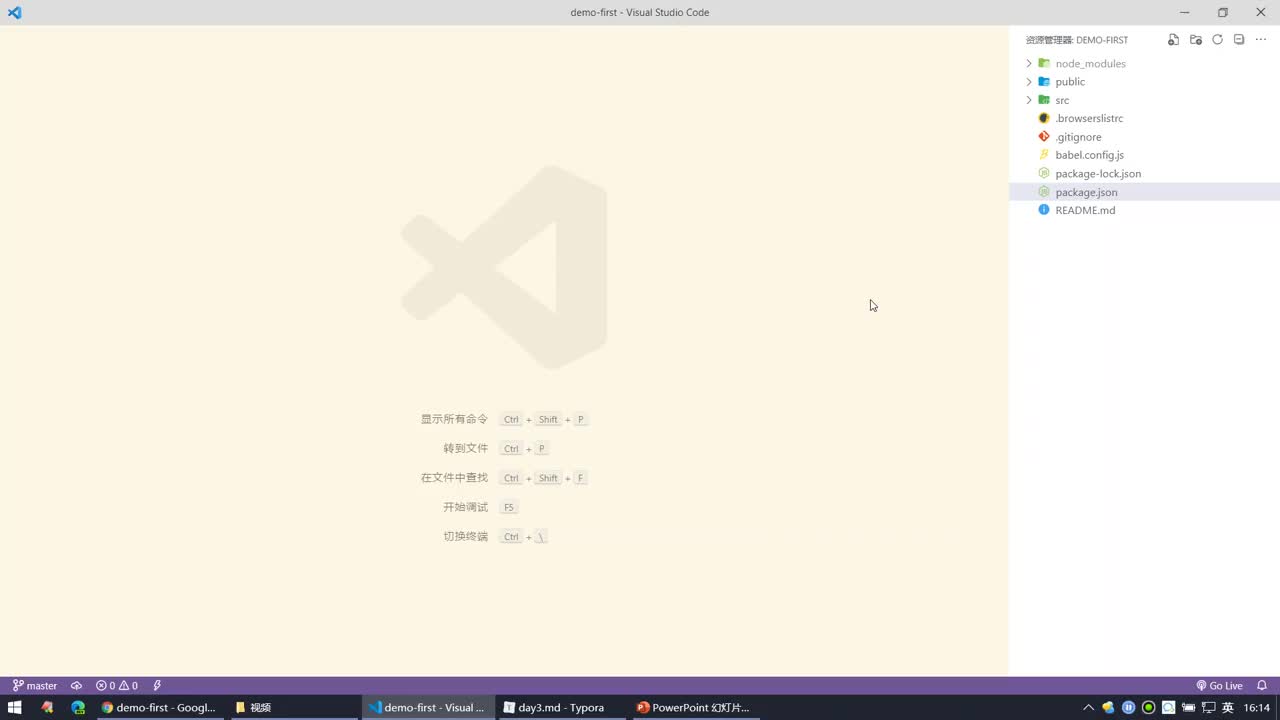Viewport: 1280px width, 720px height.
Task: Select package.json in file tree
Action: (x=1144, y=192)
